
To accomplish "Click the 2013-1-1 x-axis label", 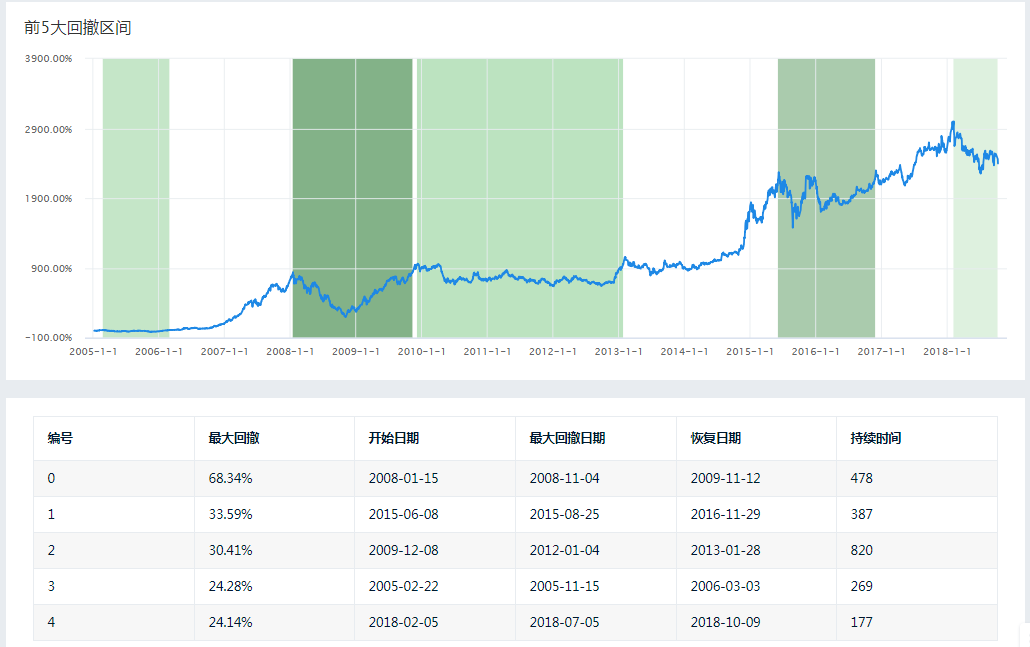I will (x=618, y=351).
